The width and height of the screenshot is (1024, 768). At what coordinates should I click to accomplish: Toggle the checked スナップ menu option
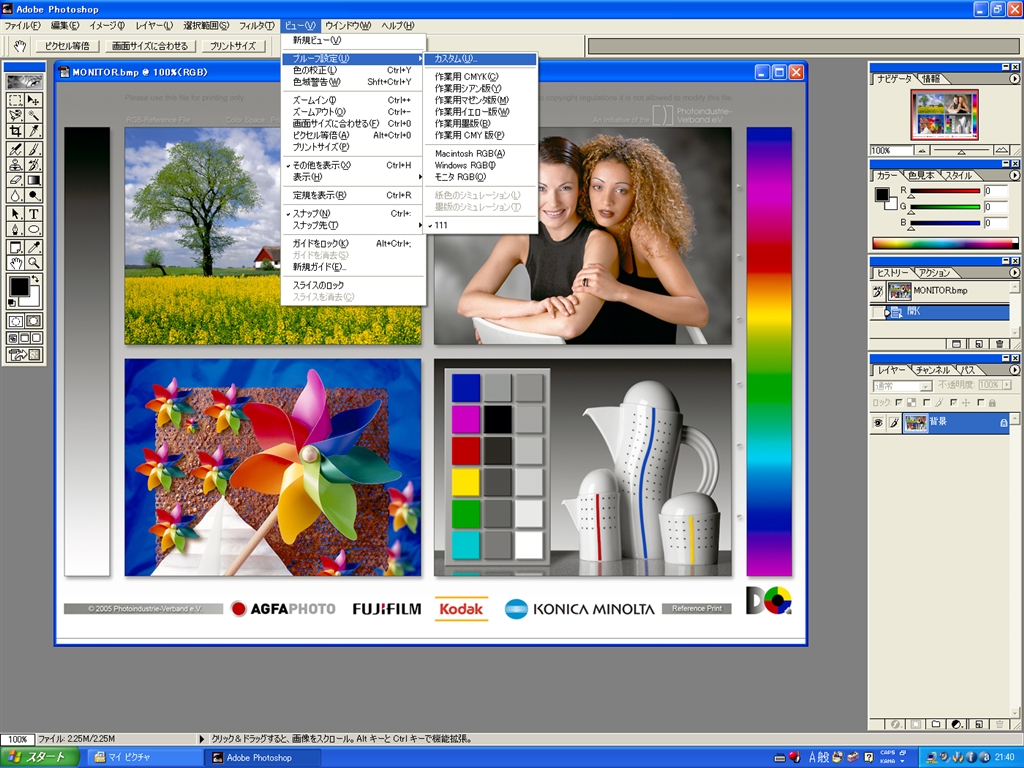[x=311, y=213]
